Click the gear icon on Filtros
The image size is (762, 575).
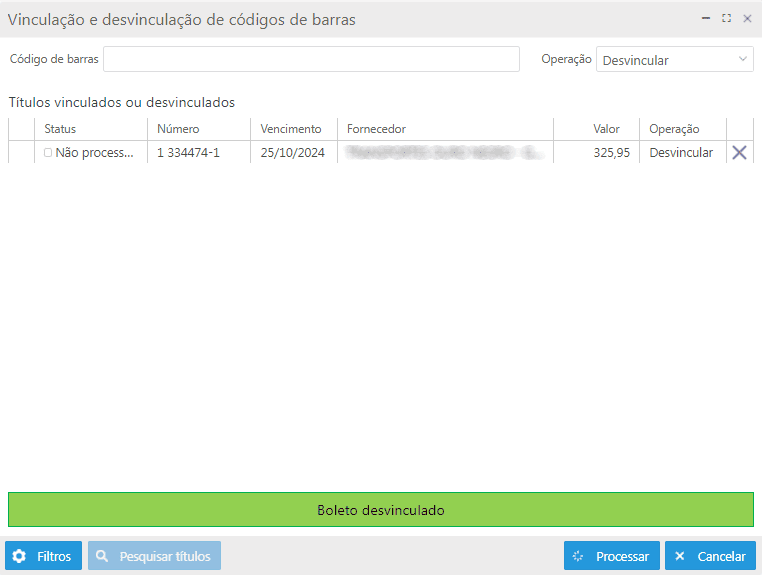20,556
